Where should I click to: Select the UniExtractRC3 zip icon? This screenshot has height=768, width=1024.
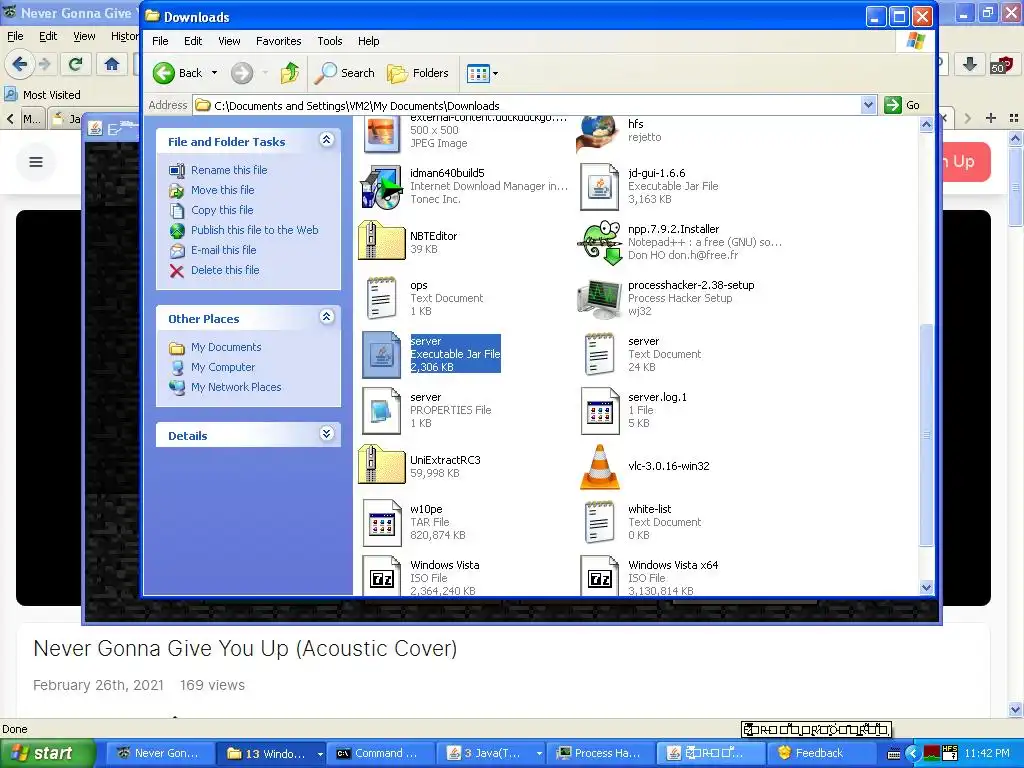pyautogui.click(x=381, y=466)
